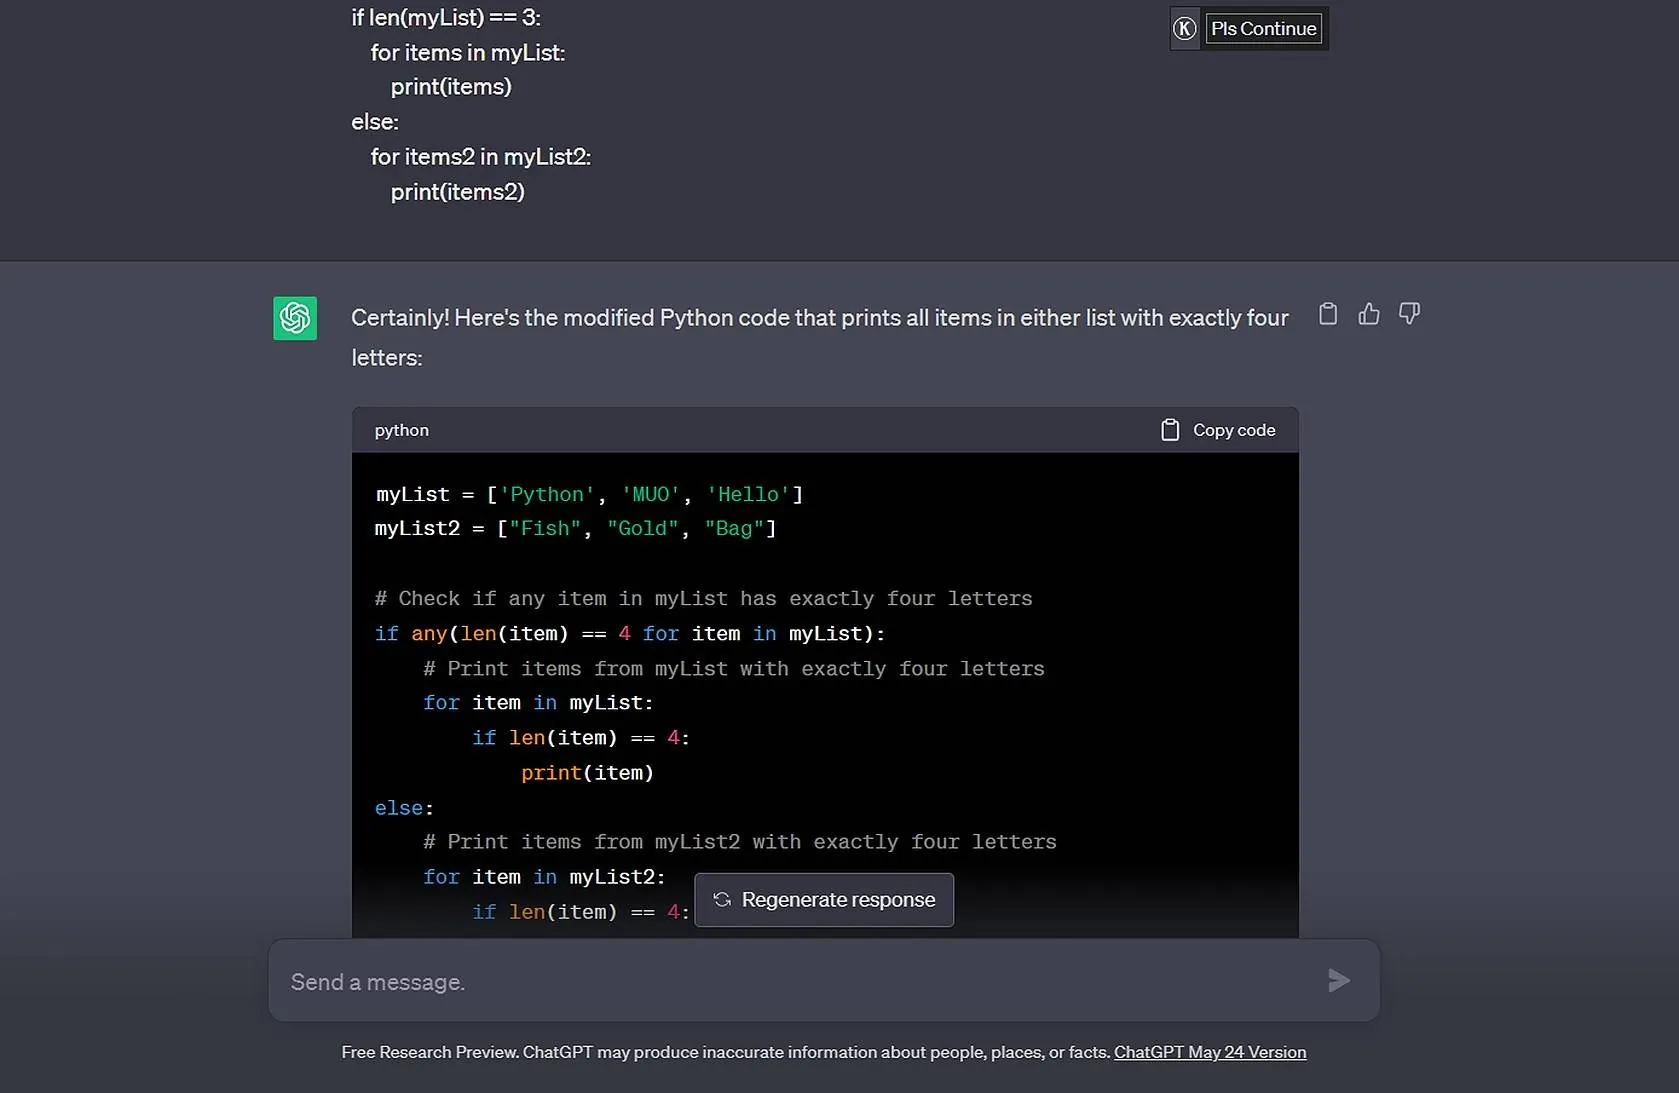Click the Regenerate response text

(838, 900)
